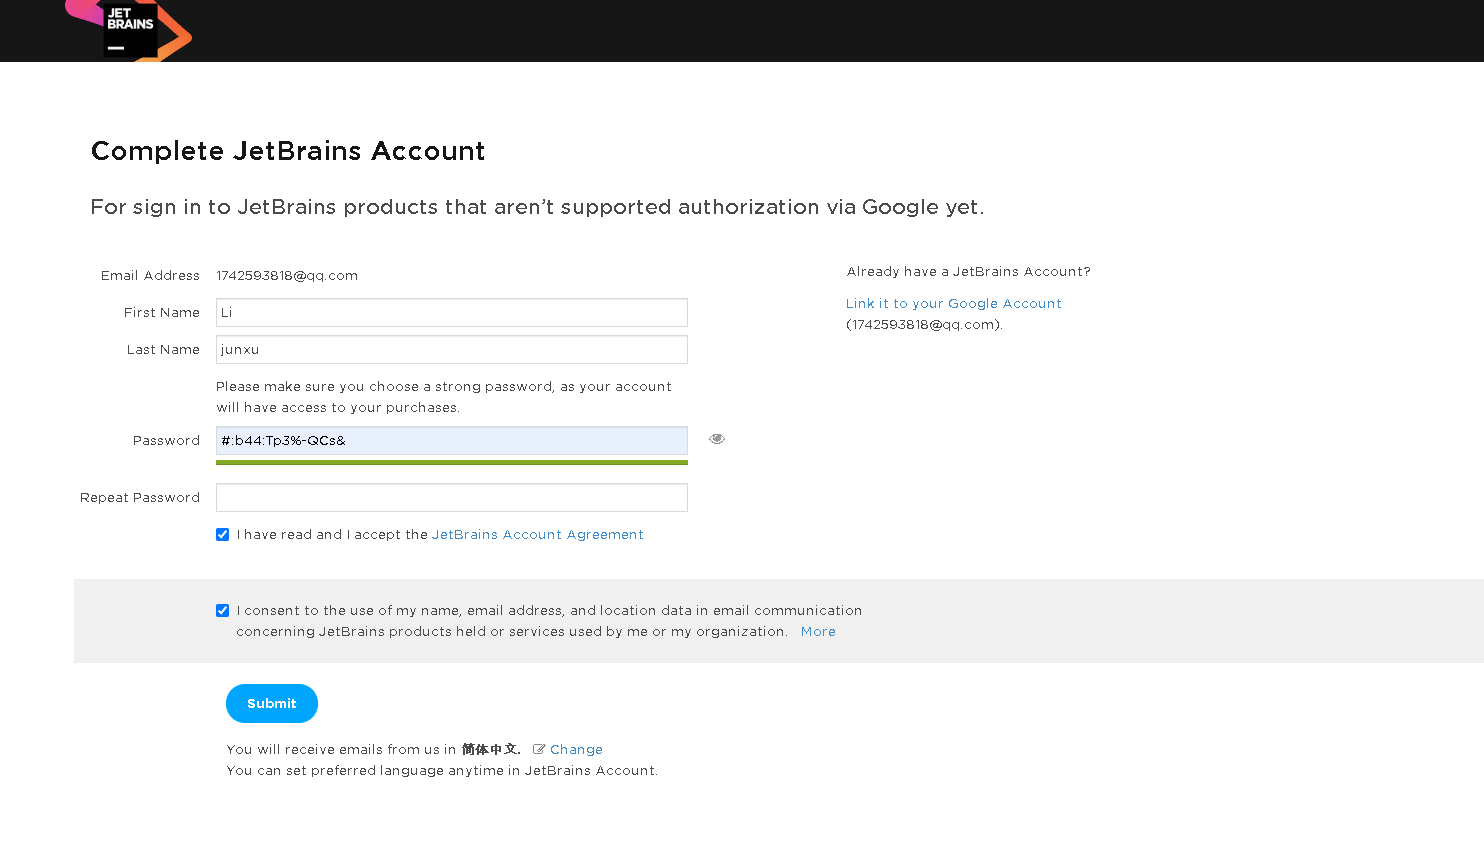Select the Repeat Password label

point(140,498)
